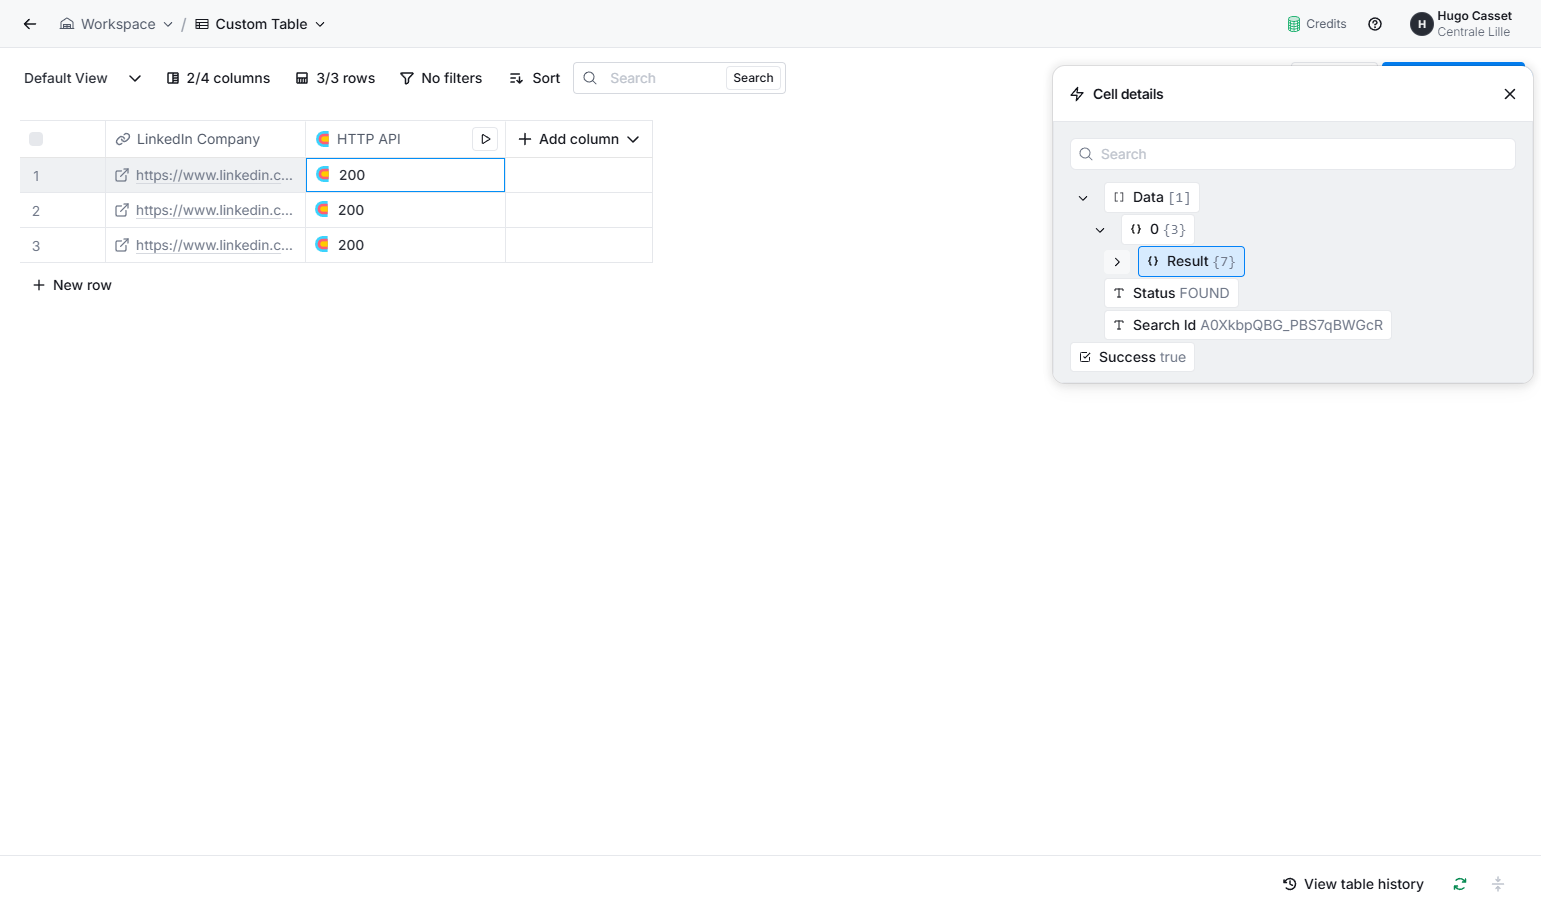
Task: Open the 2/4 columns selector
Action: click(x=218, y=78)
